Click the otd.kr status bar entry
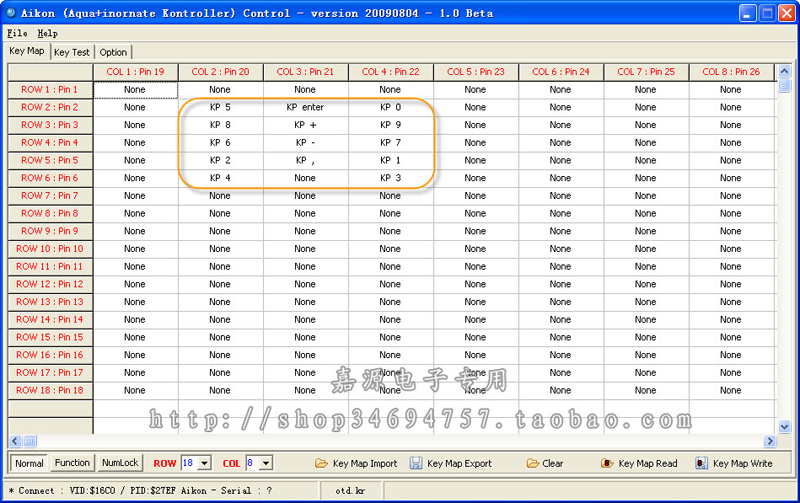800x503 pixels. (350, 491)
